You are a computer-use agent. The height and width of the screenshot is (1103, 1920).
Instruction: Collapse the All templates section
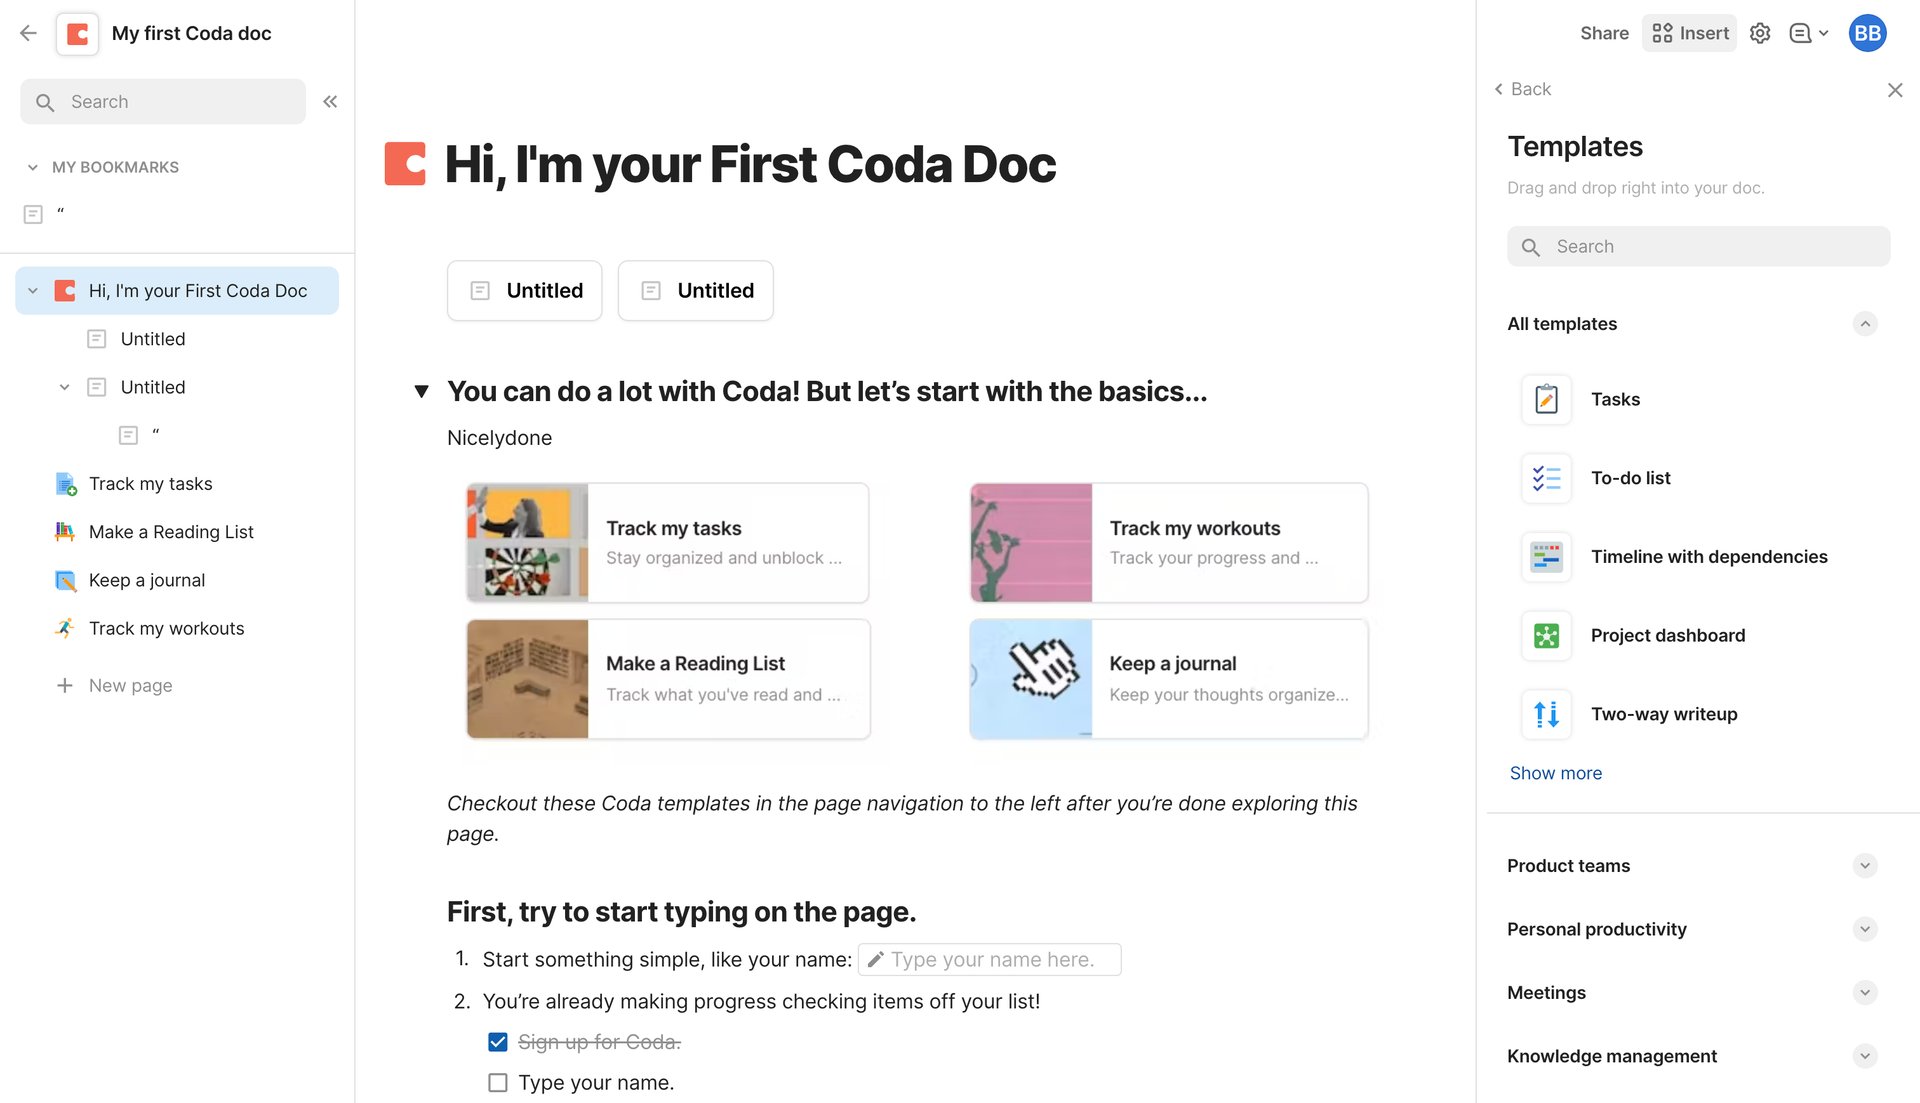point(1864,324)
